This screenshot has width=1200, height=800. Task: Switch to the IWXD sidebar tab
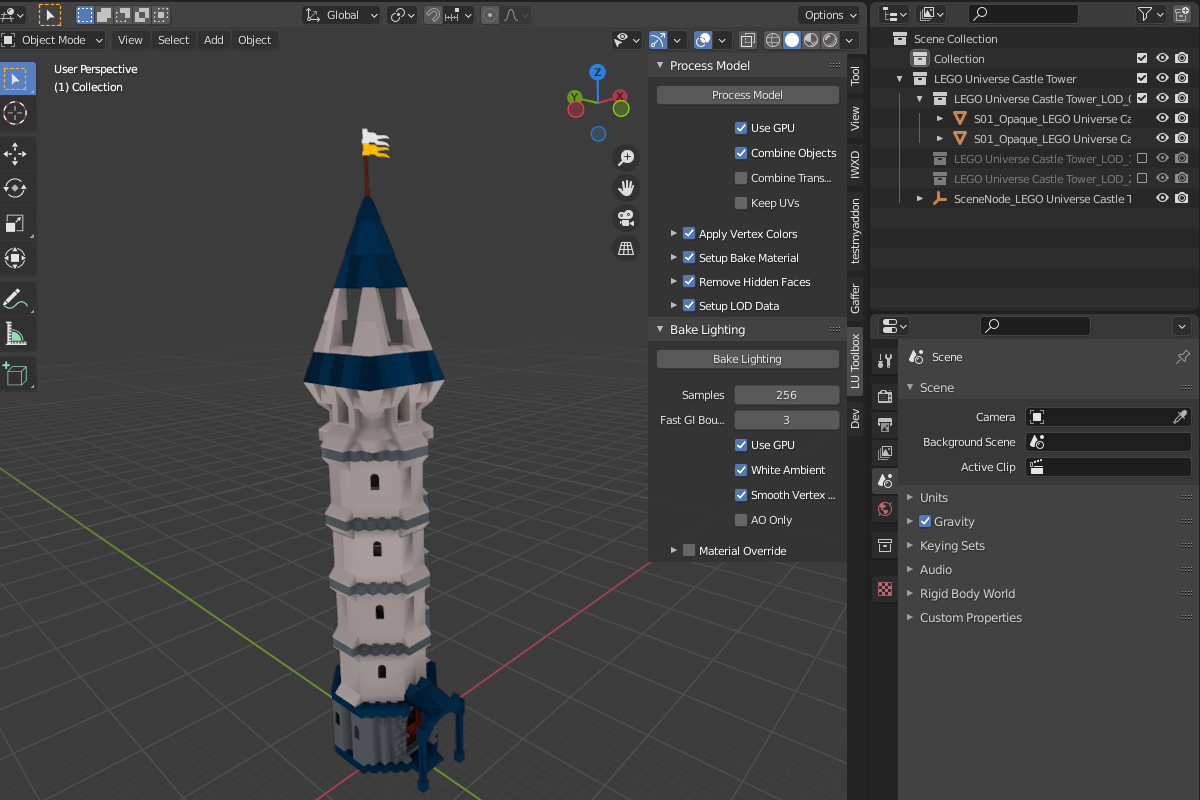tap(855, 165)
